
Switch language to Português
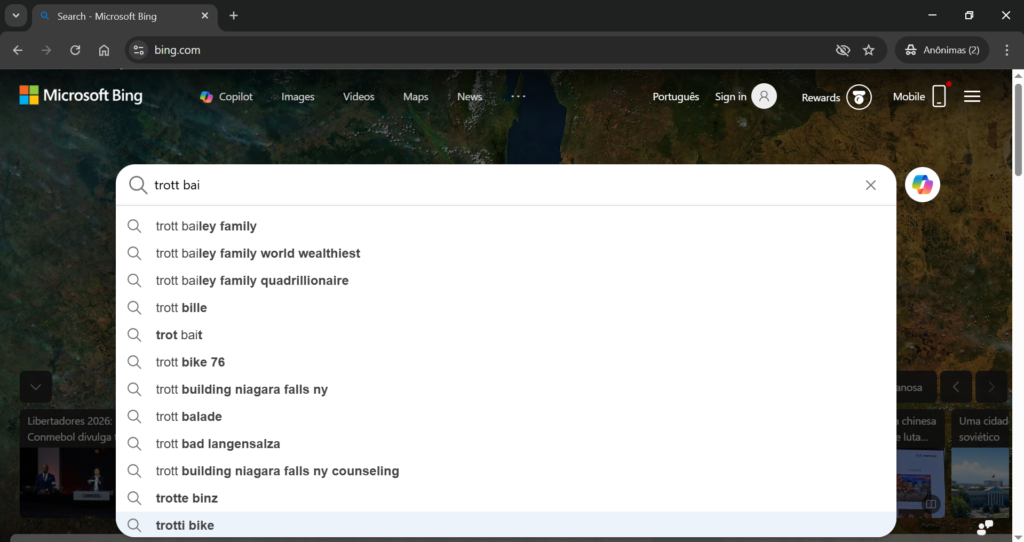pyautogui.click(x=675, y=97)
